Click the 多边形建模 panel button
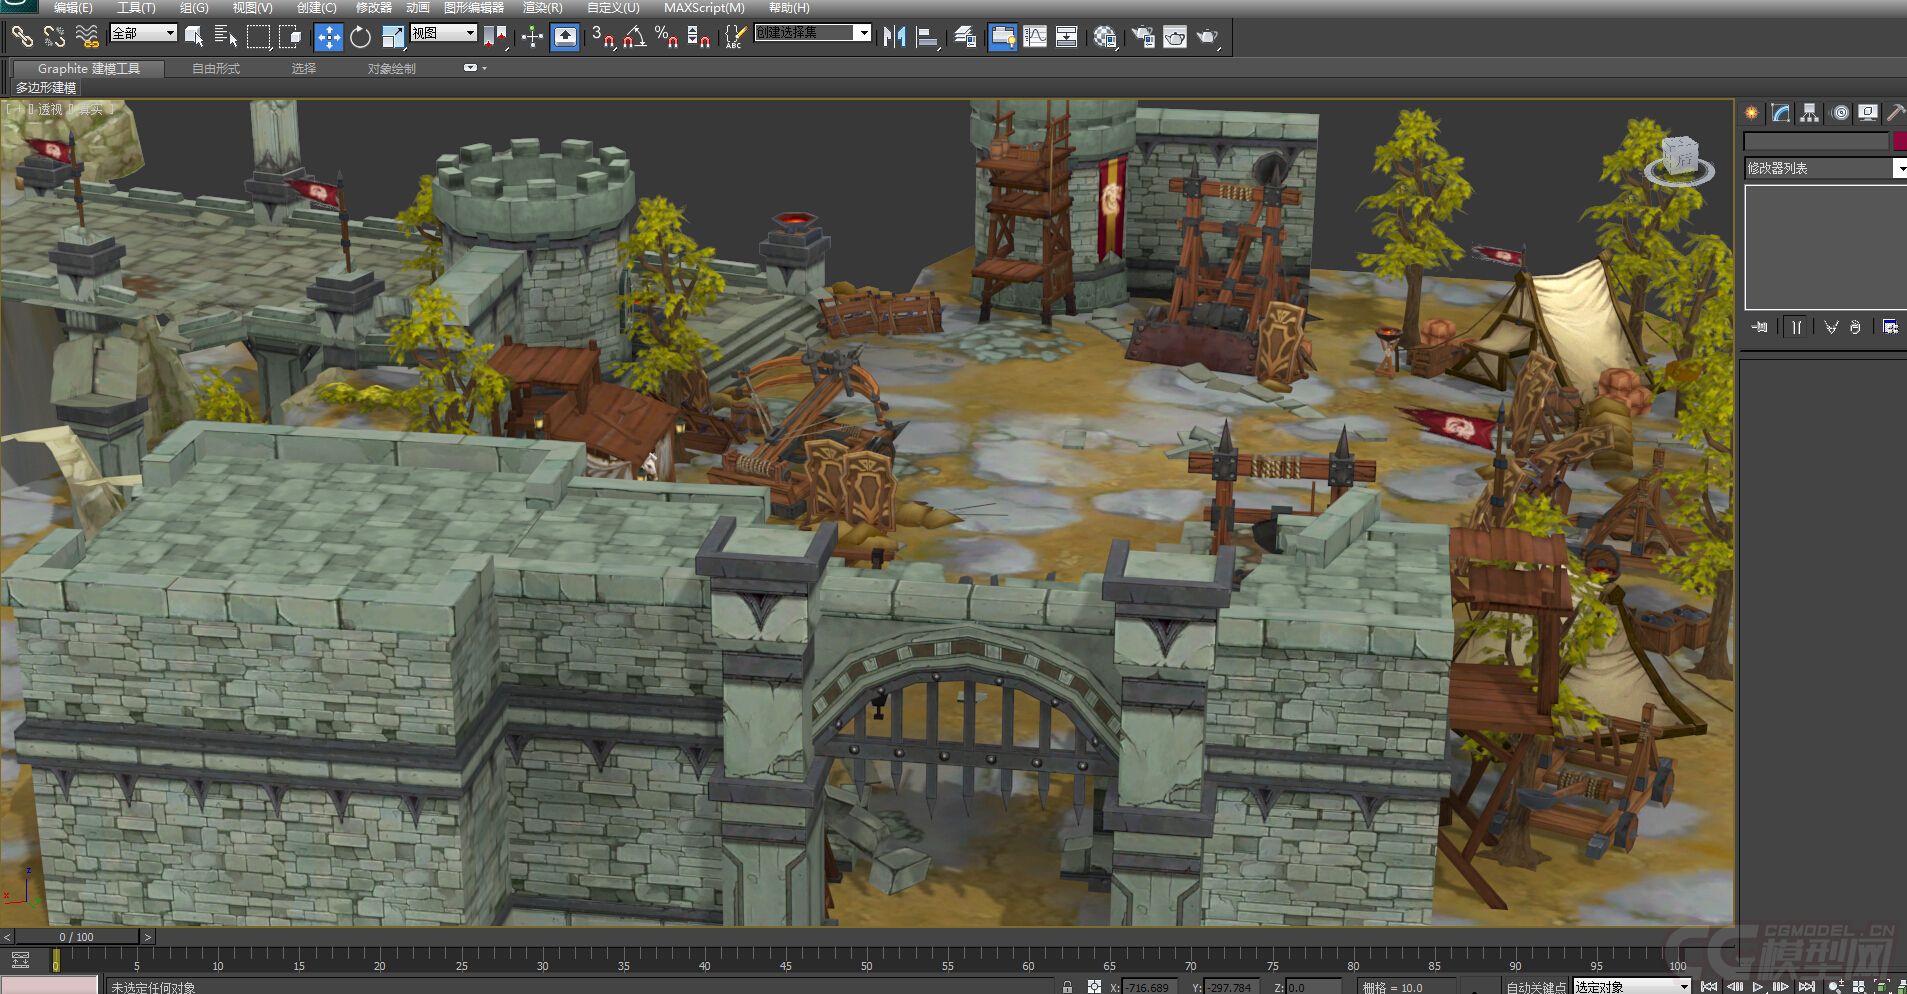Image resolution: width=1907 pixels, height=994 pixels. click(x=46, y=87)
